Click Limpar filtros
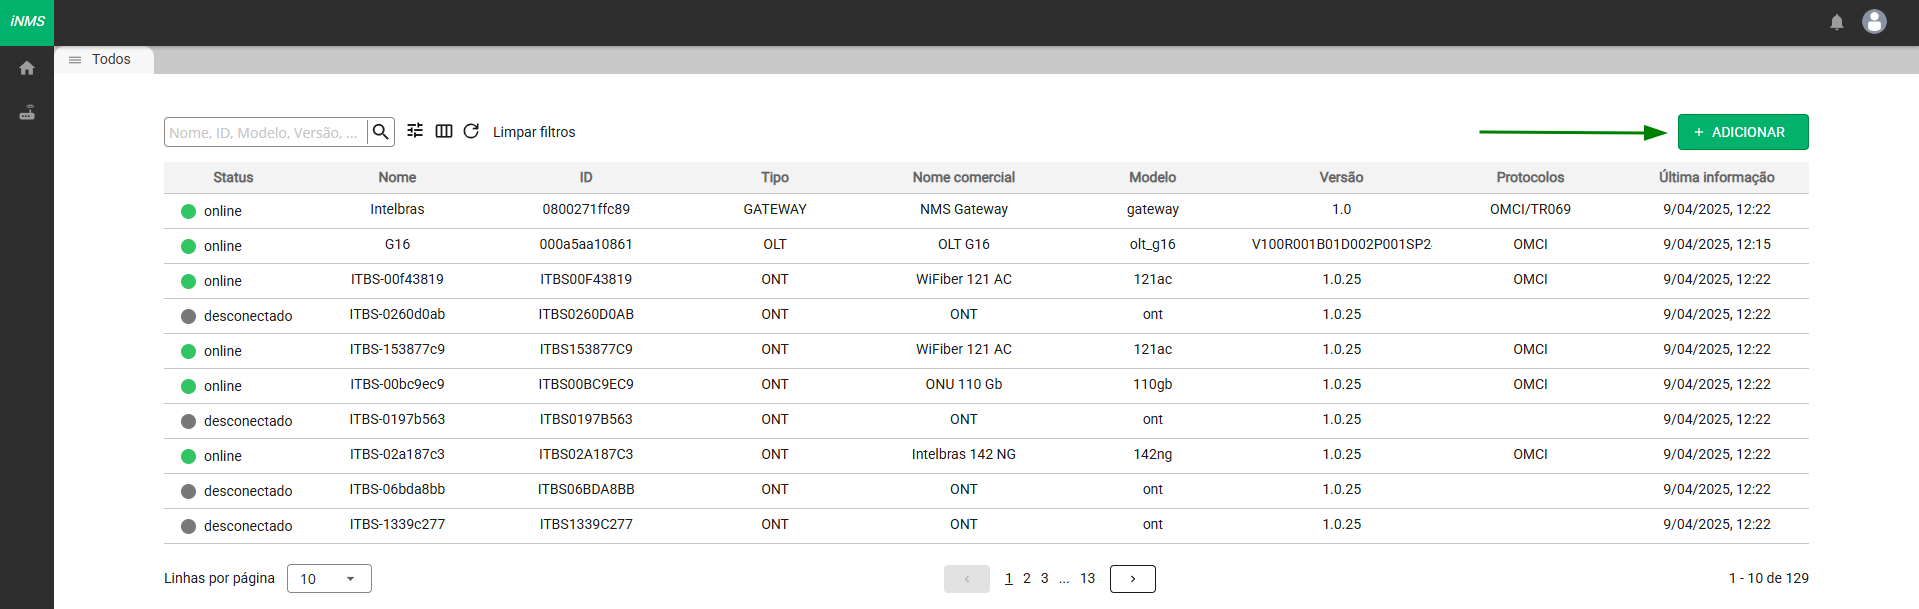 [534, 132]
